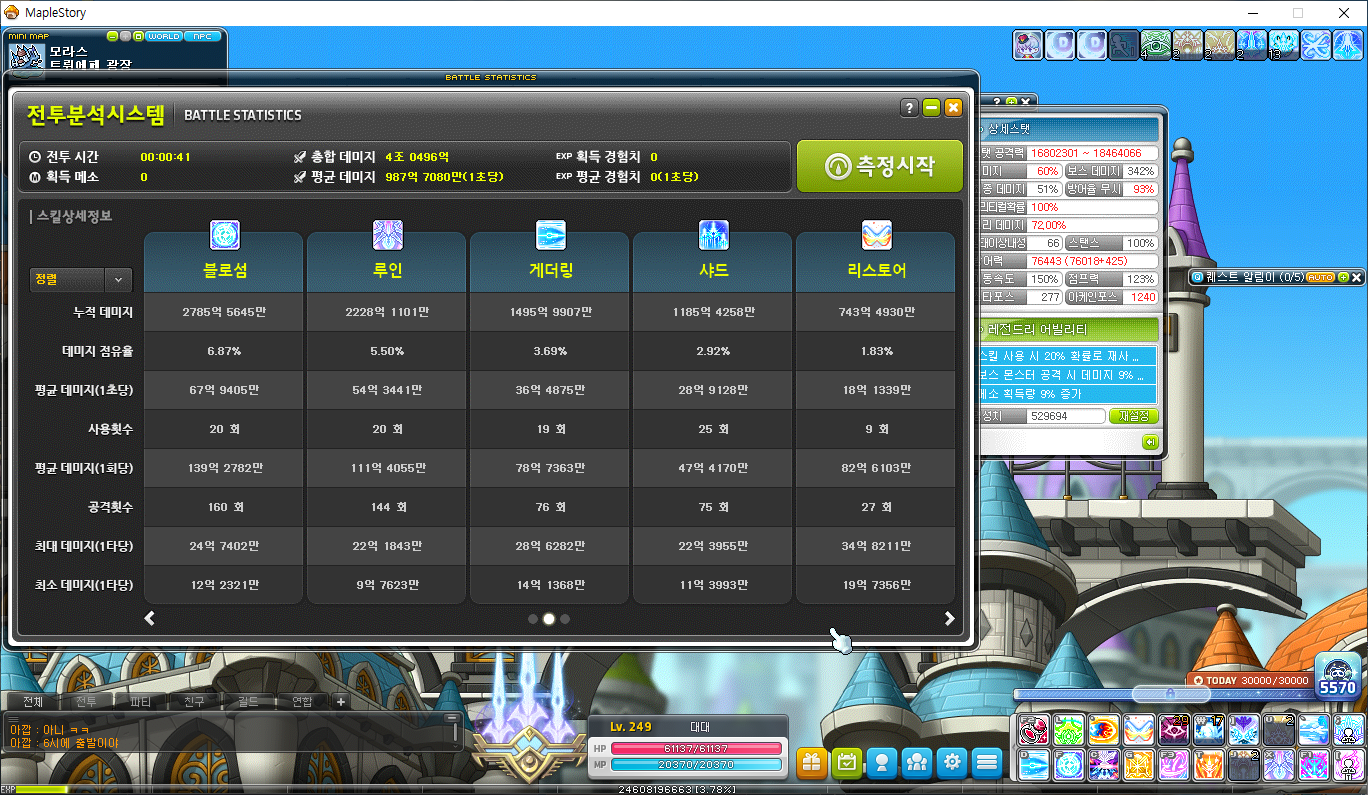
Task: Select the 루인 skill icon in battle statistics
Action: (x=387, y=235)
